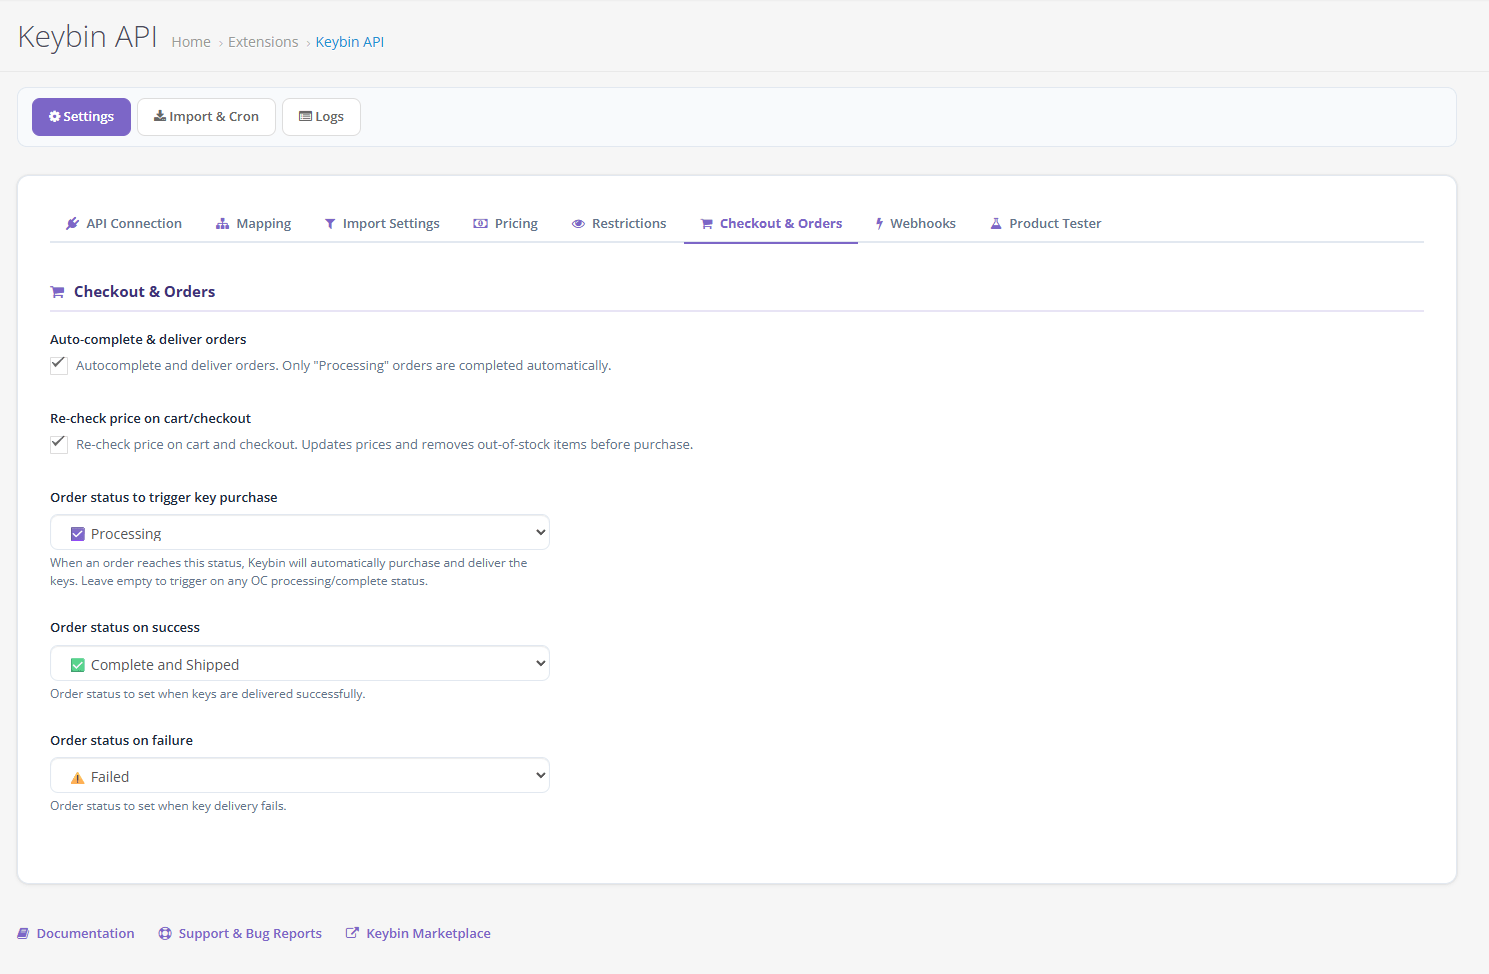This screenshot has height=974, width=1489.
Task: Click the sitemap icon beside Mapping
Action: (x=222, y=224)
